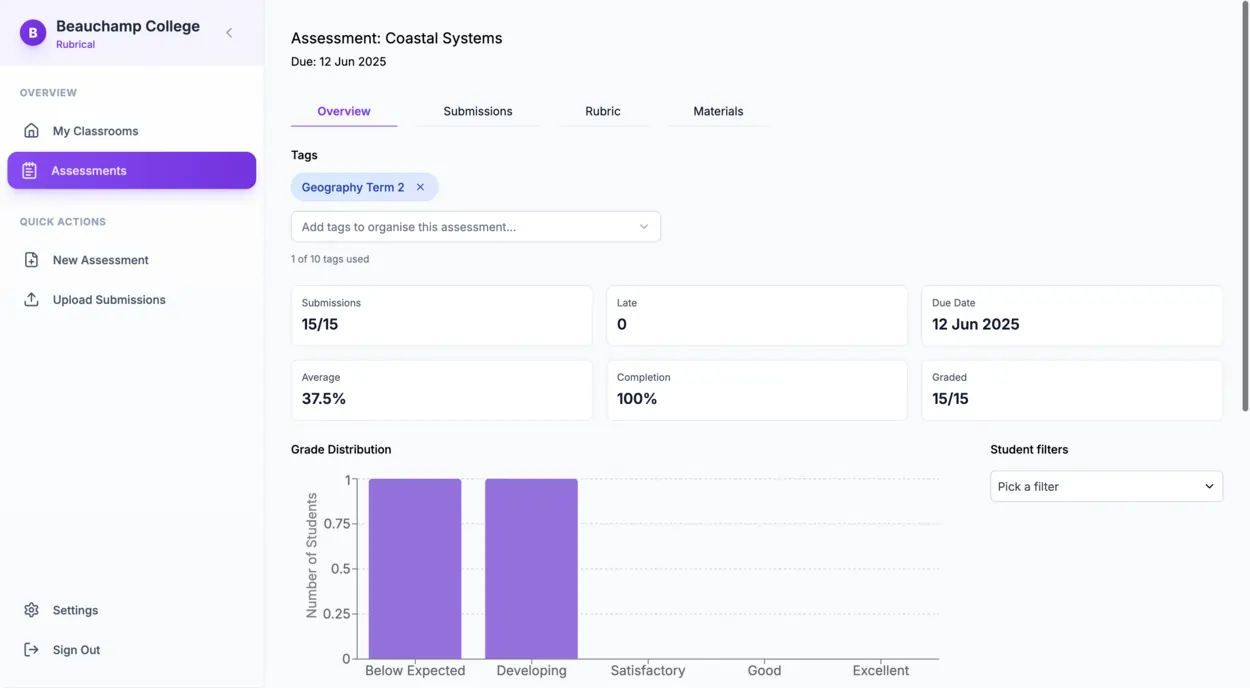The width and height of the screenshot is (1250, 688).
Task: Collapse the sidebar with the chevron
Action: pyautogui.click(x=229, y=33)
